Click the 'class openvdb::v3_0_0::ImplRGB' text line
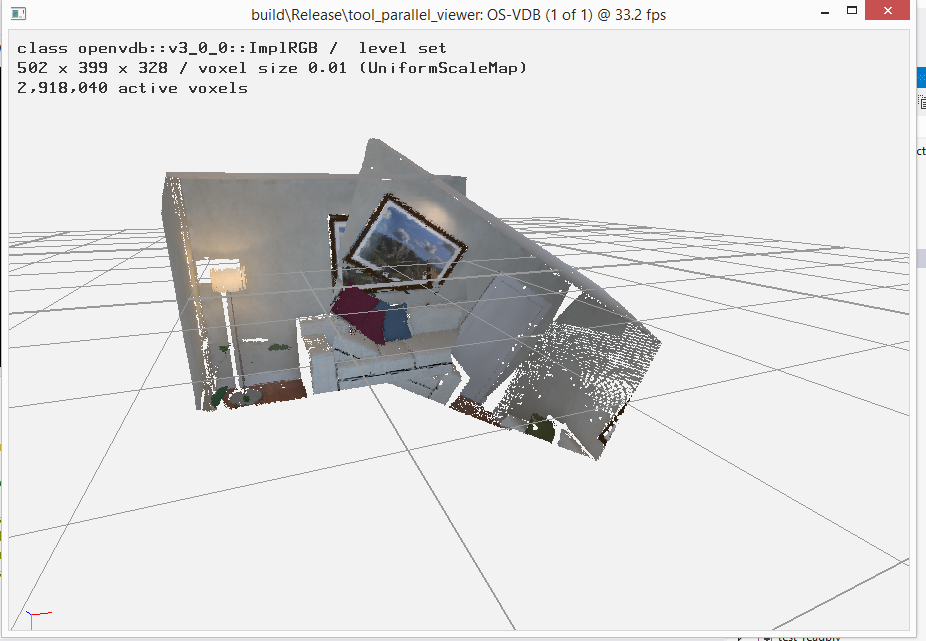Screen dimensions: 926x641 (232, 48)
